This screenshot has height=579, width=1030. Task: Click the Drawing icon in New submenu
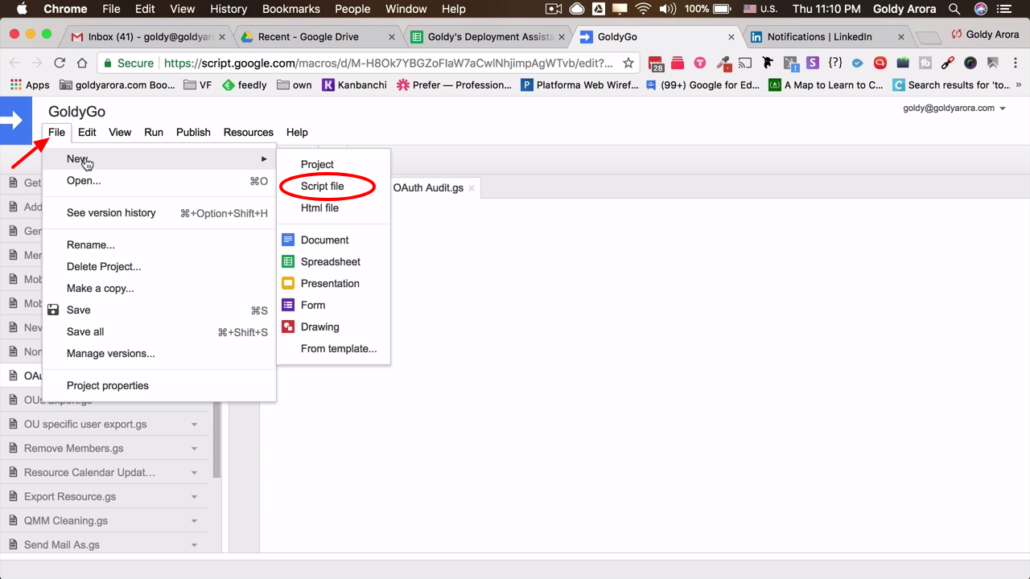pyautogui.click(x=288, y=327)
